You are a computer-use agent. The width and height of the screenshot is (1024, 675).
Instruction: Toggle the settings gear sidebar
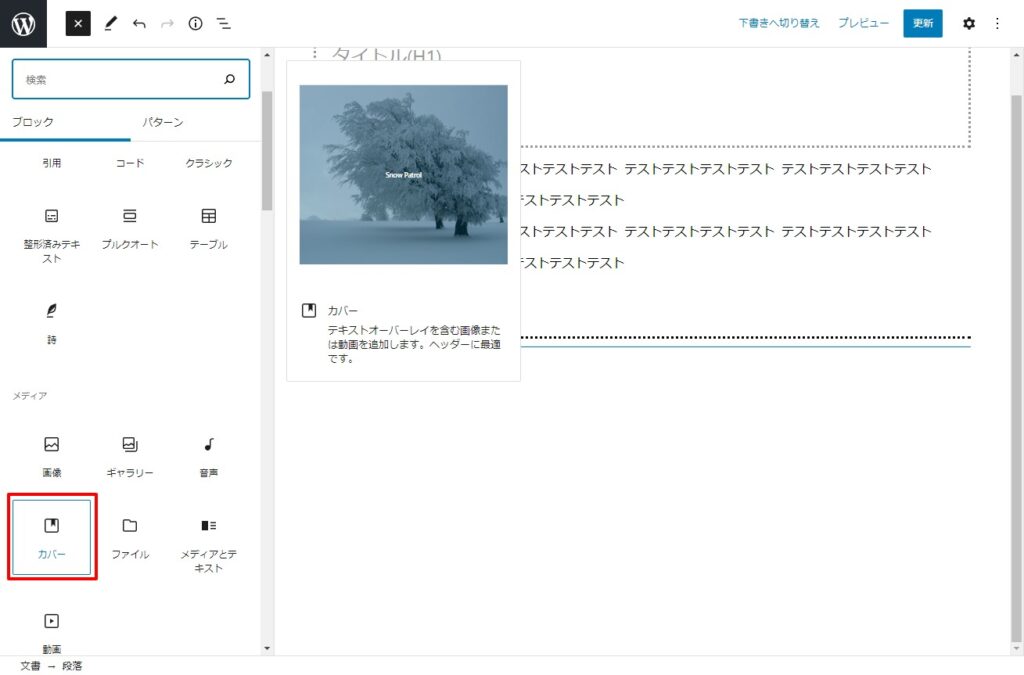click(x=968, y=23)
